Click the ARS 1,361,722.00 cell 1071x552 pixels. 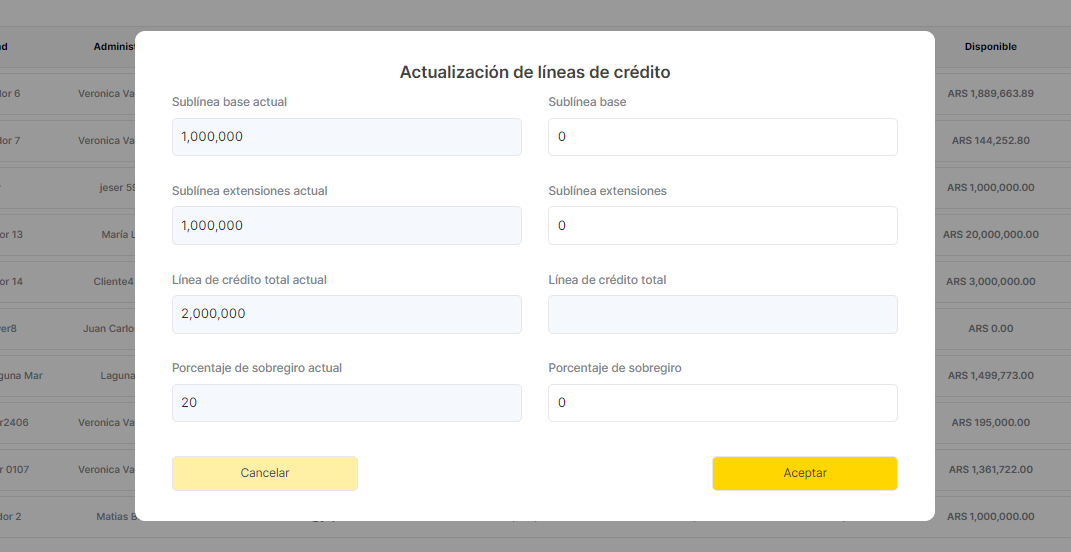[x=990, y=469]
